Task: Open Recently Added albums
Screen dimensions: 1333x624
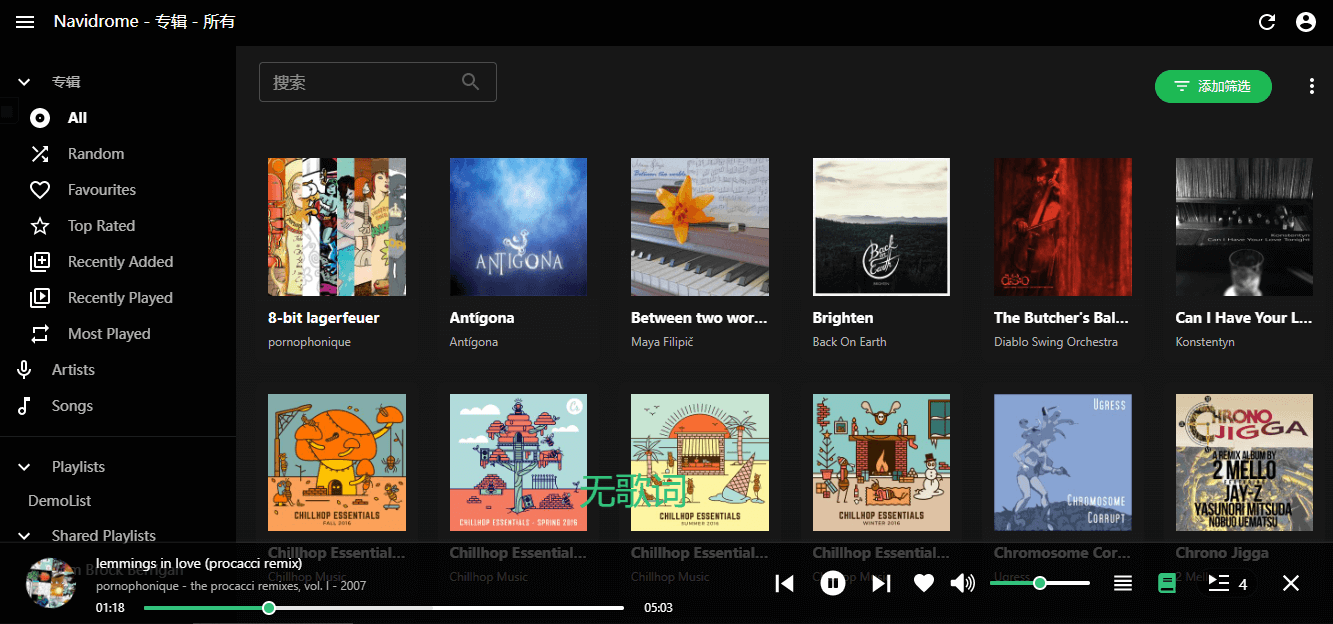Action: (120, 262)
